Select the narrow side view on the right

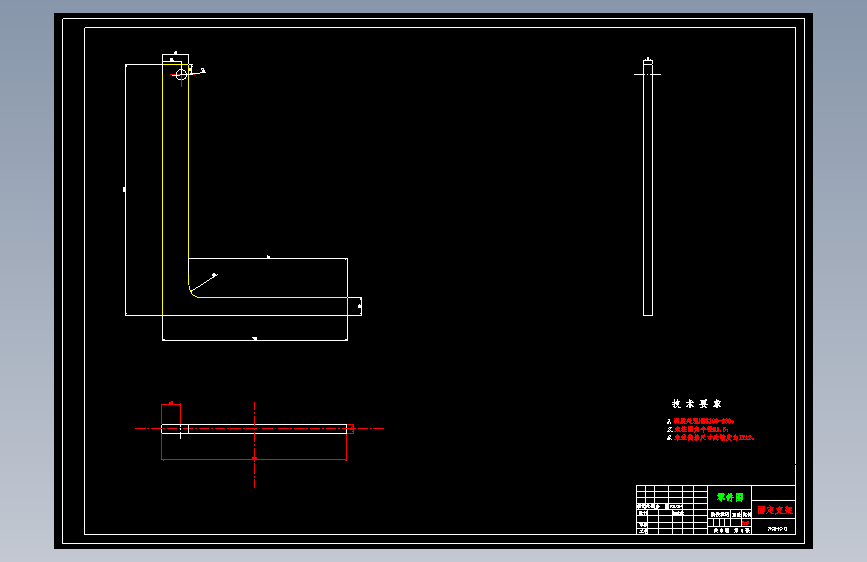pos(648,188)
